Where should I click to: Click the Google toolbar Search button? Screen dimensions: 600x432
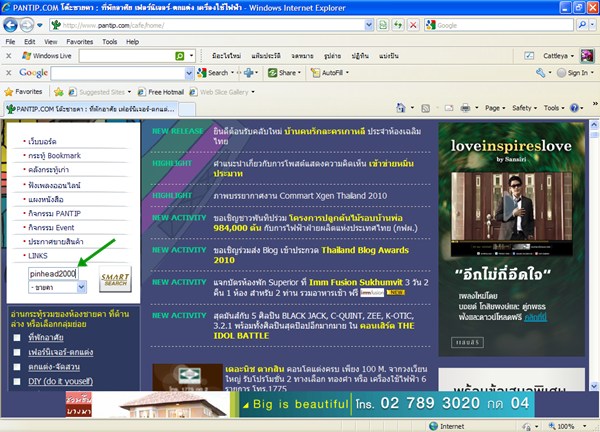213,73
